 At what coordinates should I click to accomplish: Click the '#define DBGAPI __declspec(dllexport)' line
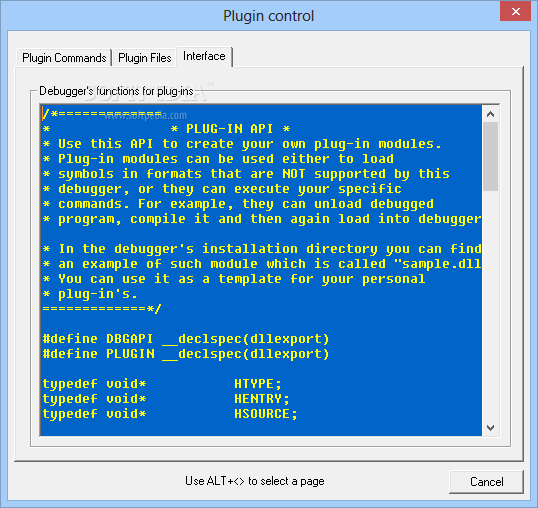(x=186, y=339)
